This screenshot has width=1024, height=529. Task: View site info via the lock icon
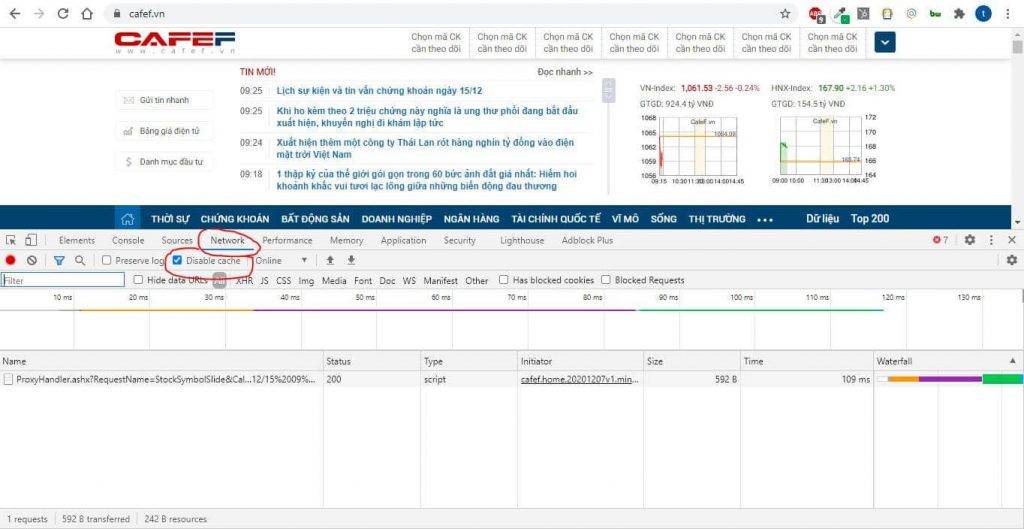(x=118, y=14)
